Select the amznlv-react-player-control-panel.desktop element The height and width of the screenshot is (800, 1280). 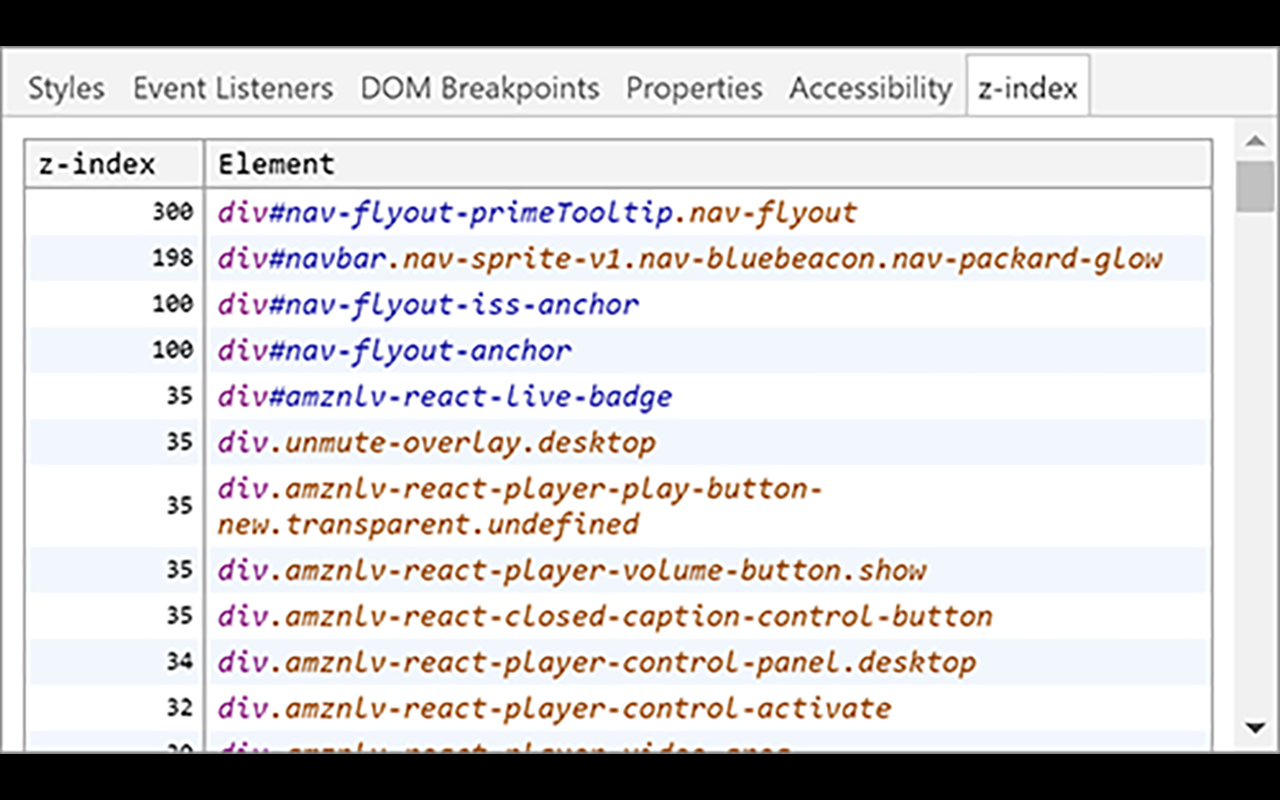pyautogui.click(x=594, y=661)
